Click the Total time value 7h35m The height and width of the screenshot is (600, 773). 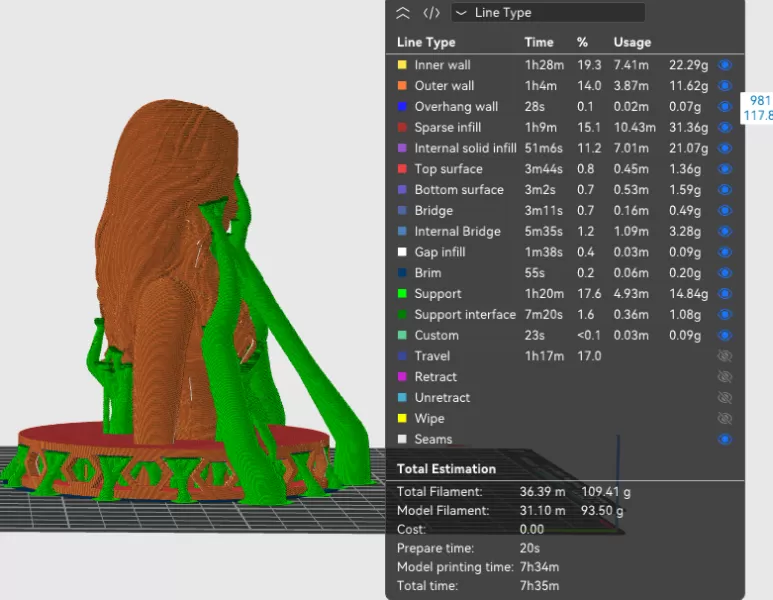[x=539, y=586]
